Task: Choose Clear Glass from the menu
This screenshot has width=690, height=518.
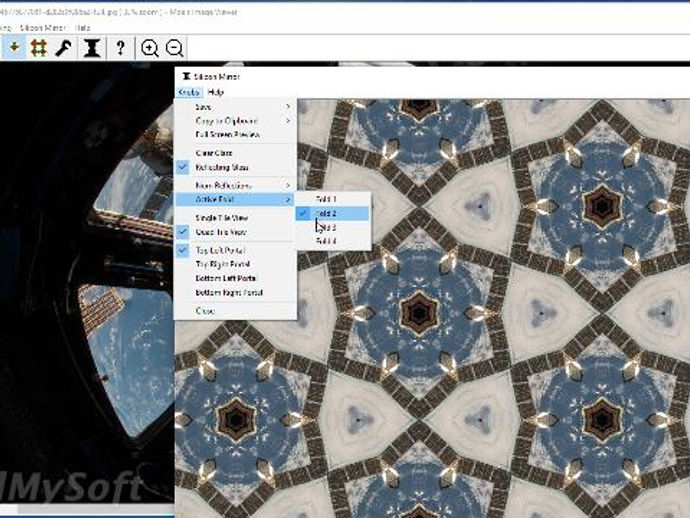Action: pyautogui.click(x=235, y=153)
